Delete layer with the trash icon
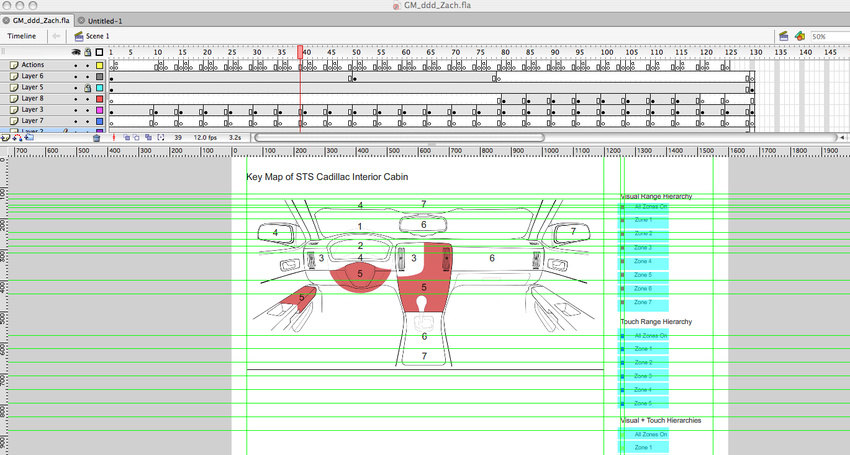Viewport: 850px width, 455px height. point(96,138)
